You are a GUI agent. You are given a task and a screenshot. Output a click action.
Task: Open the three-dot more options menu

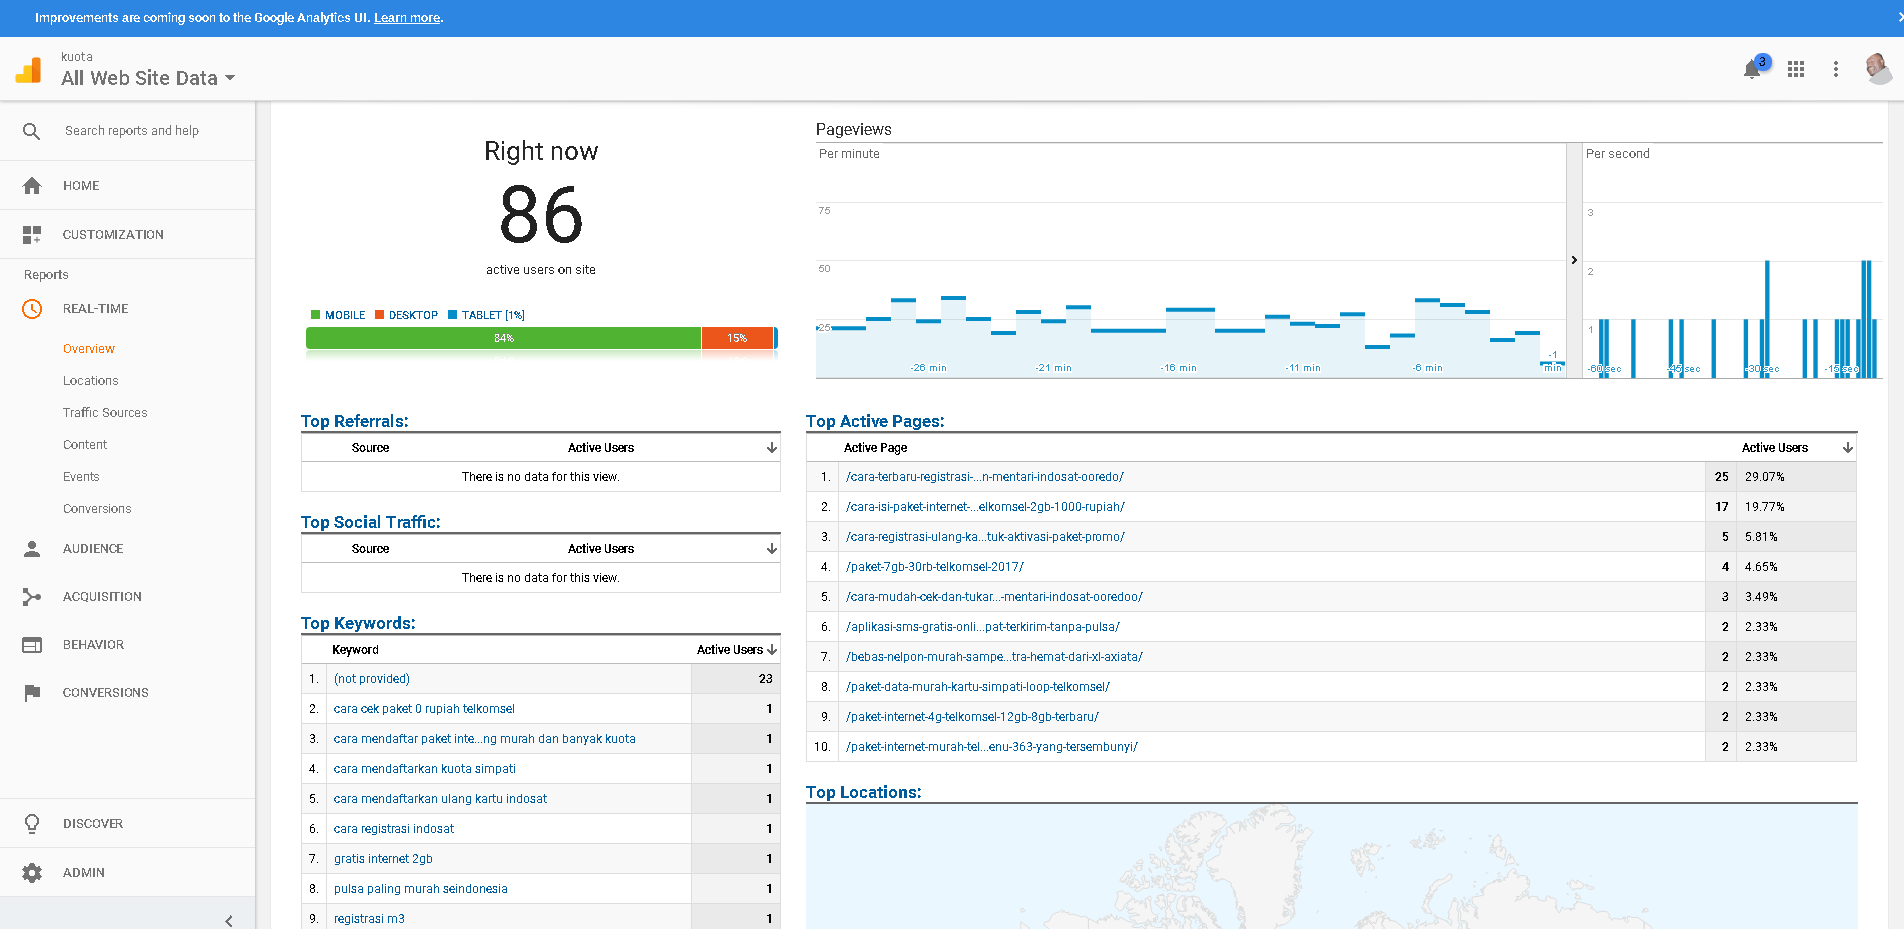pos(1835,69)
